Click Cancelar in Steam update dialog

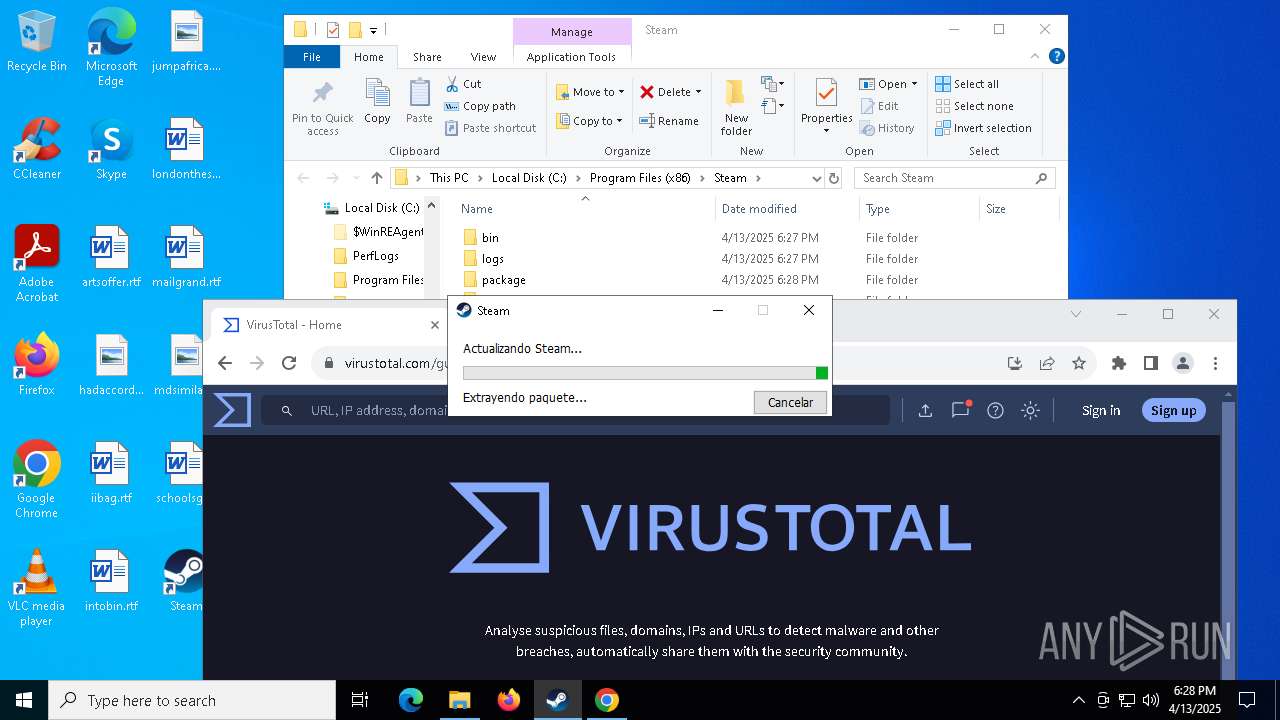tap(790, 402)
